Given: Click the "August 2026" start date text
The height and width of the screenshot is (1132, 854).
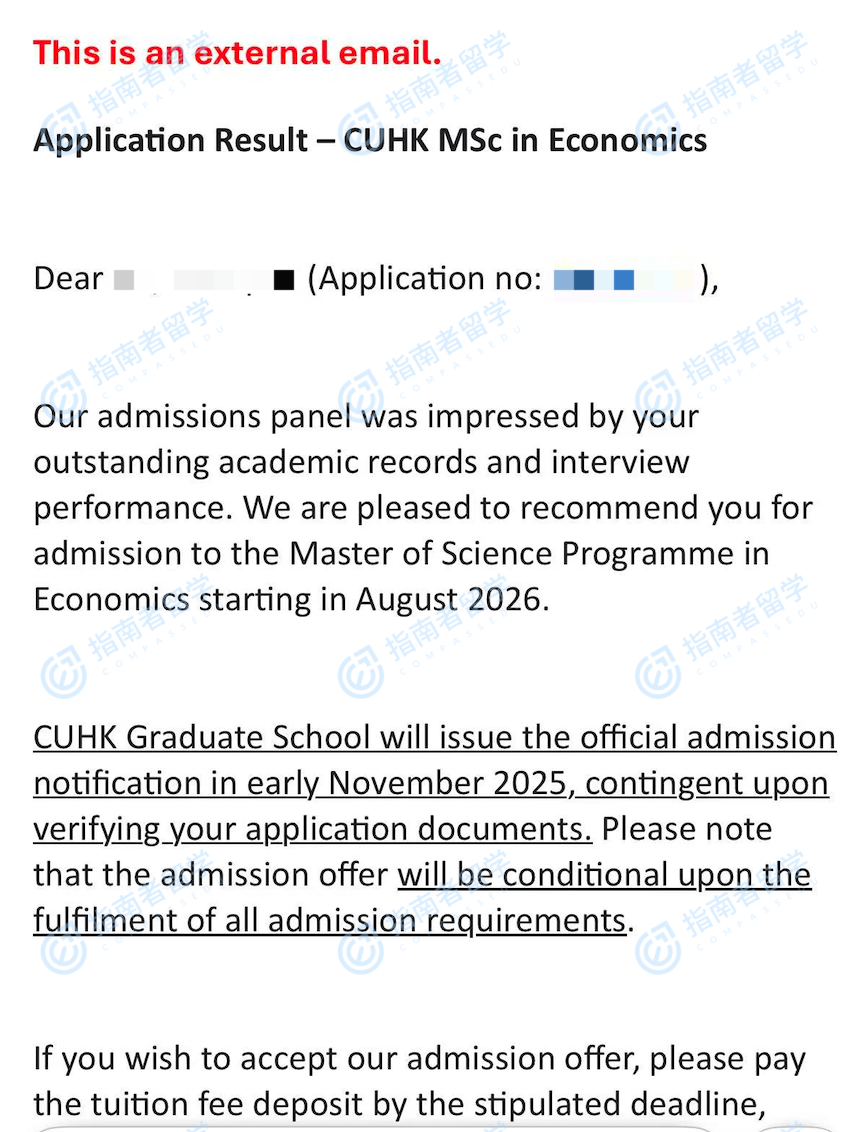Looking at the screenshot, I should (452, 600).
